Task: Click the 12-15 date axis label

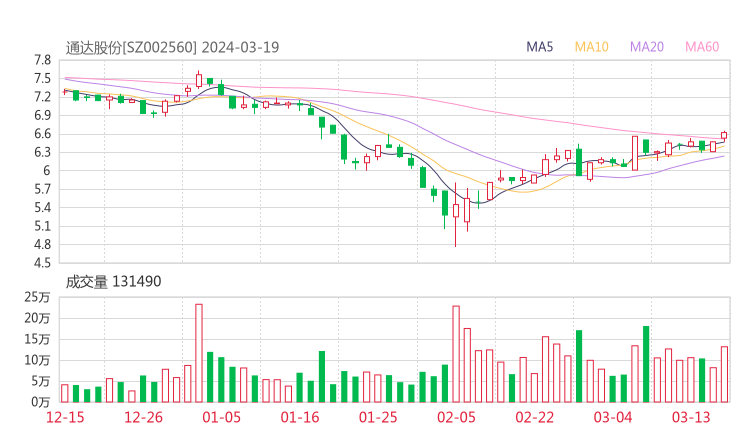Action: coord(65,417)
